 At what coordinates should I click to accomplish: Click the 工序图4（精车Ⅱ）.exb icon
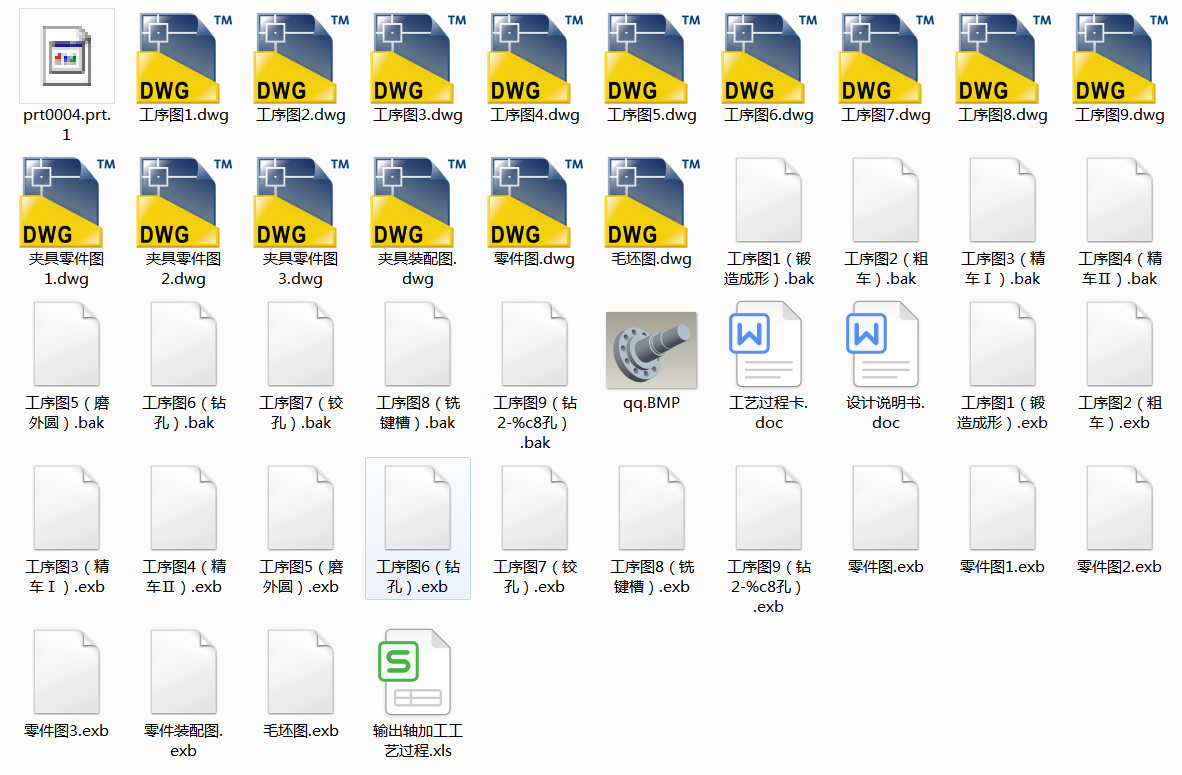click(x=184, y=507)
